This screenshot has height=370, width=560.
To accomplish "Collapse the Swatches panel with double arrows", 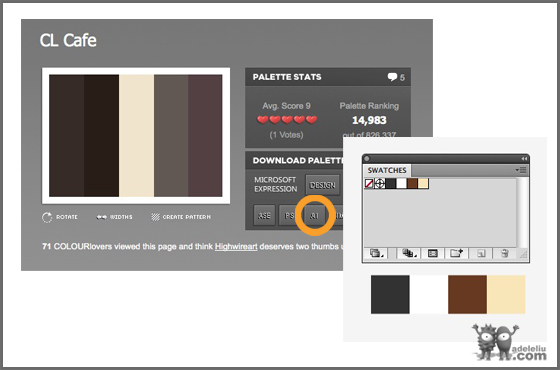I will click(524, 159).
